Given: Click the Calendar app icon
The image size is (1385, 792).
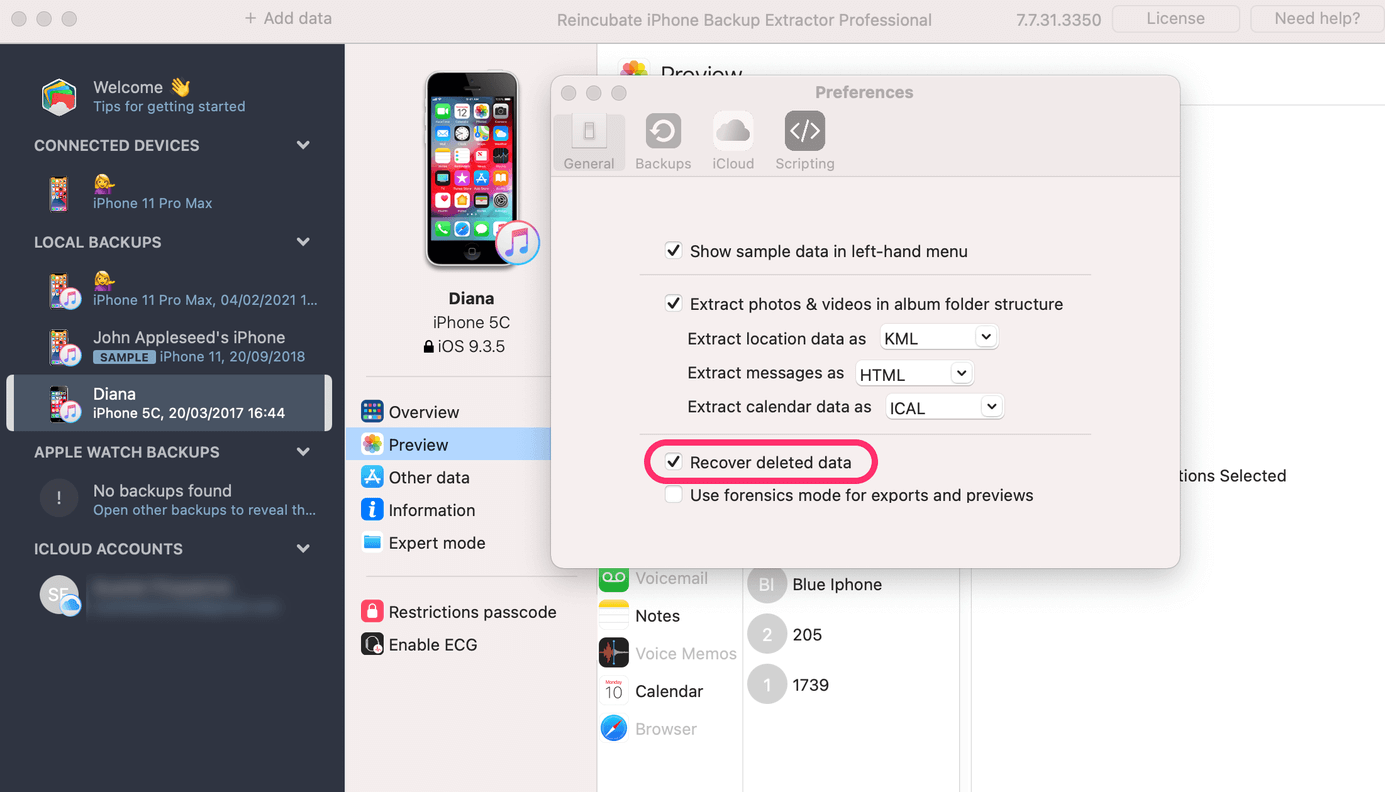Looking at the screenshot, I should (614, 690).
